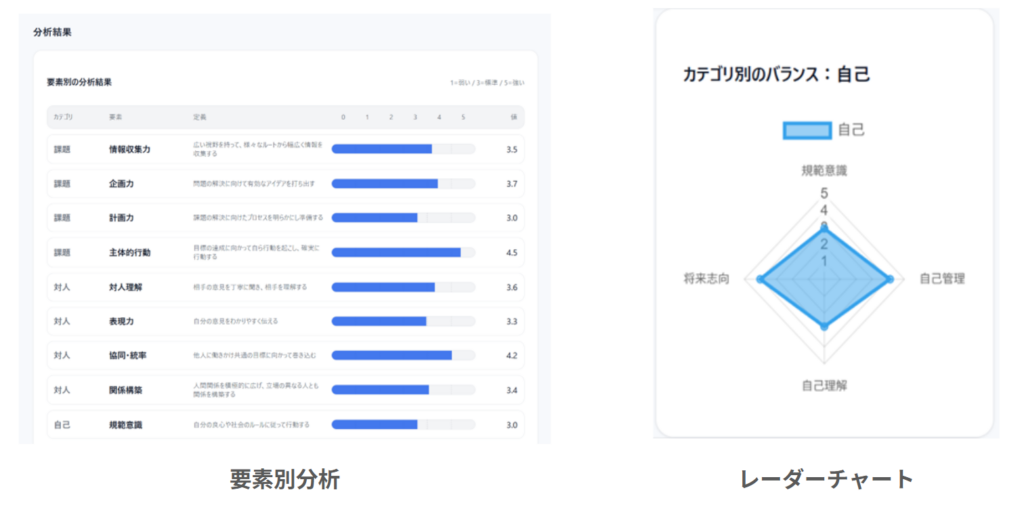
Task: Click the 計画力 element name
Action: click(x=122, y=218)
